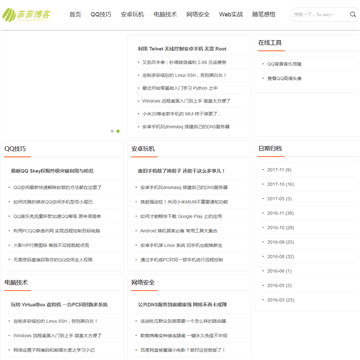
Task: Open the 2016-11 (38) archive
Action: click(x=281, y=213)
